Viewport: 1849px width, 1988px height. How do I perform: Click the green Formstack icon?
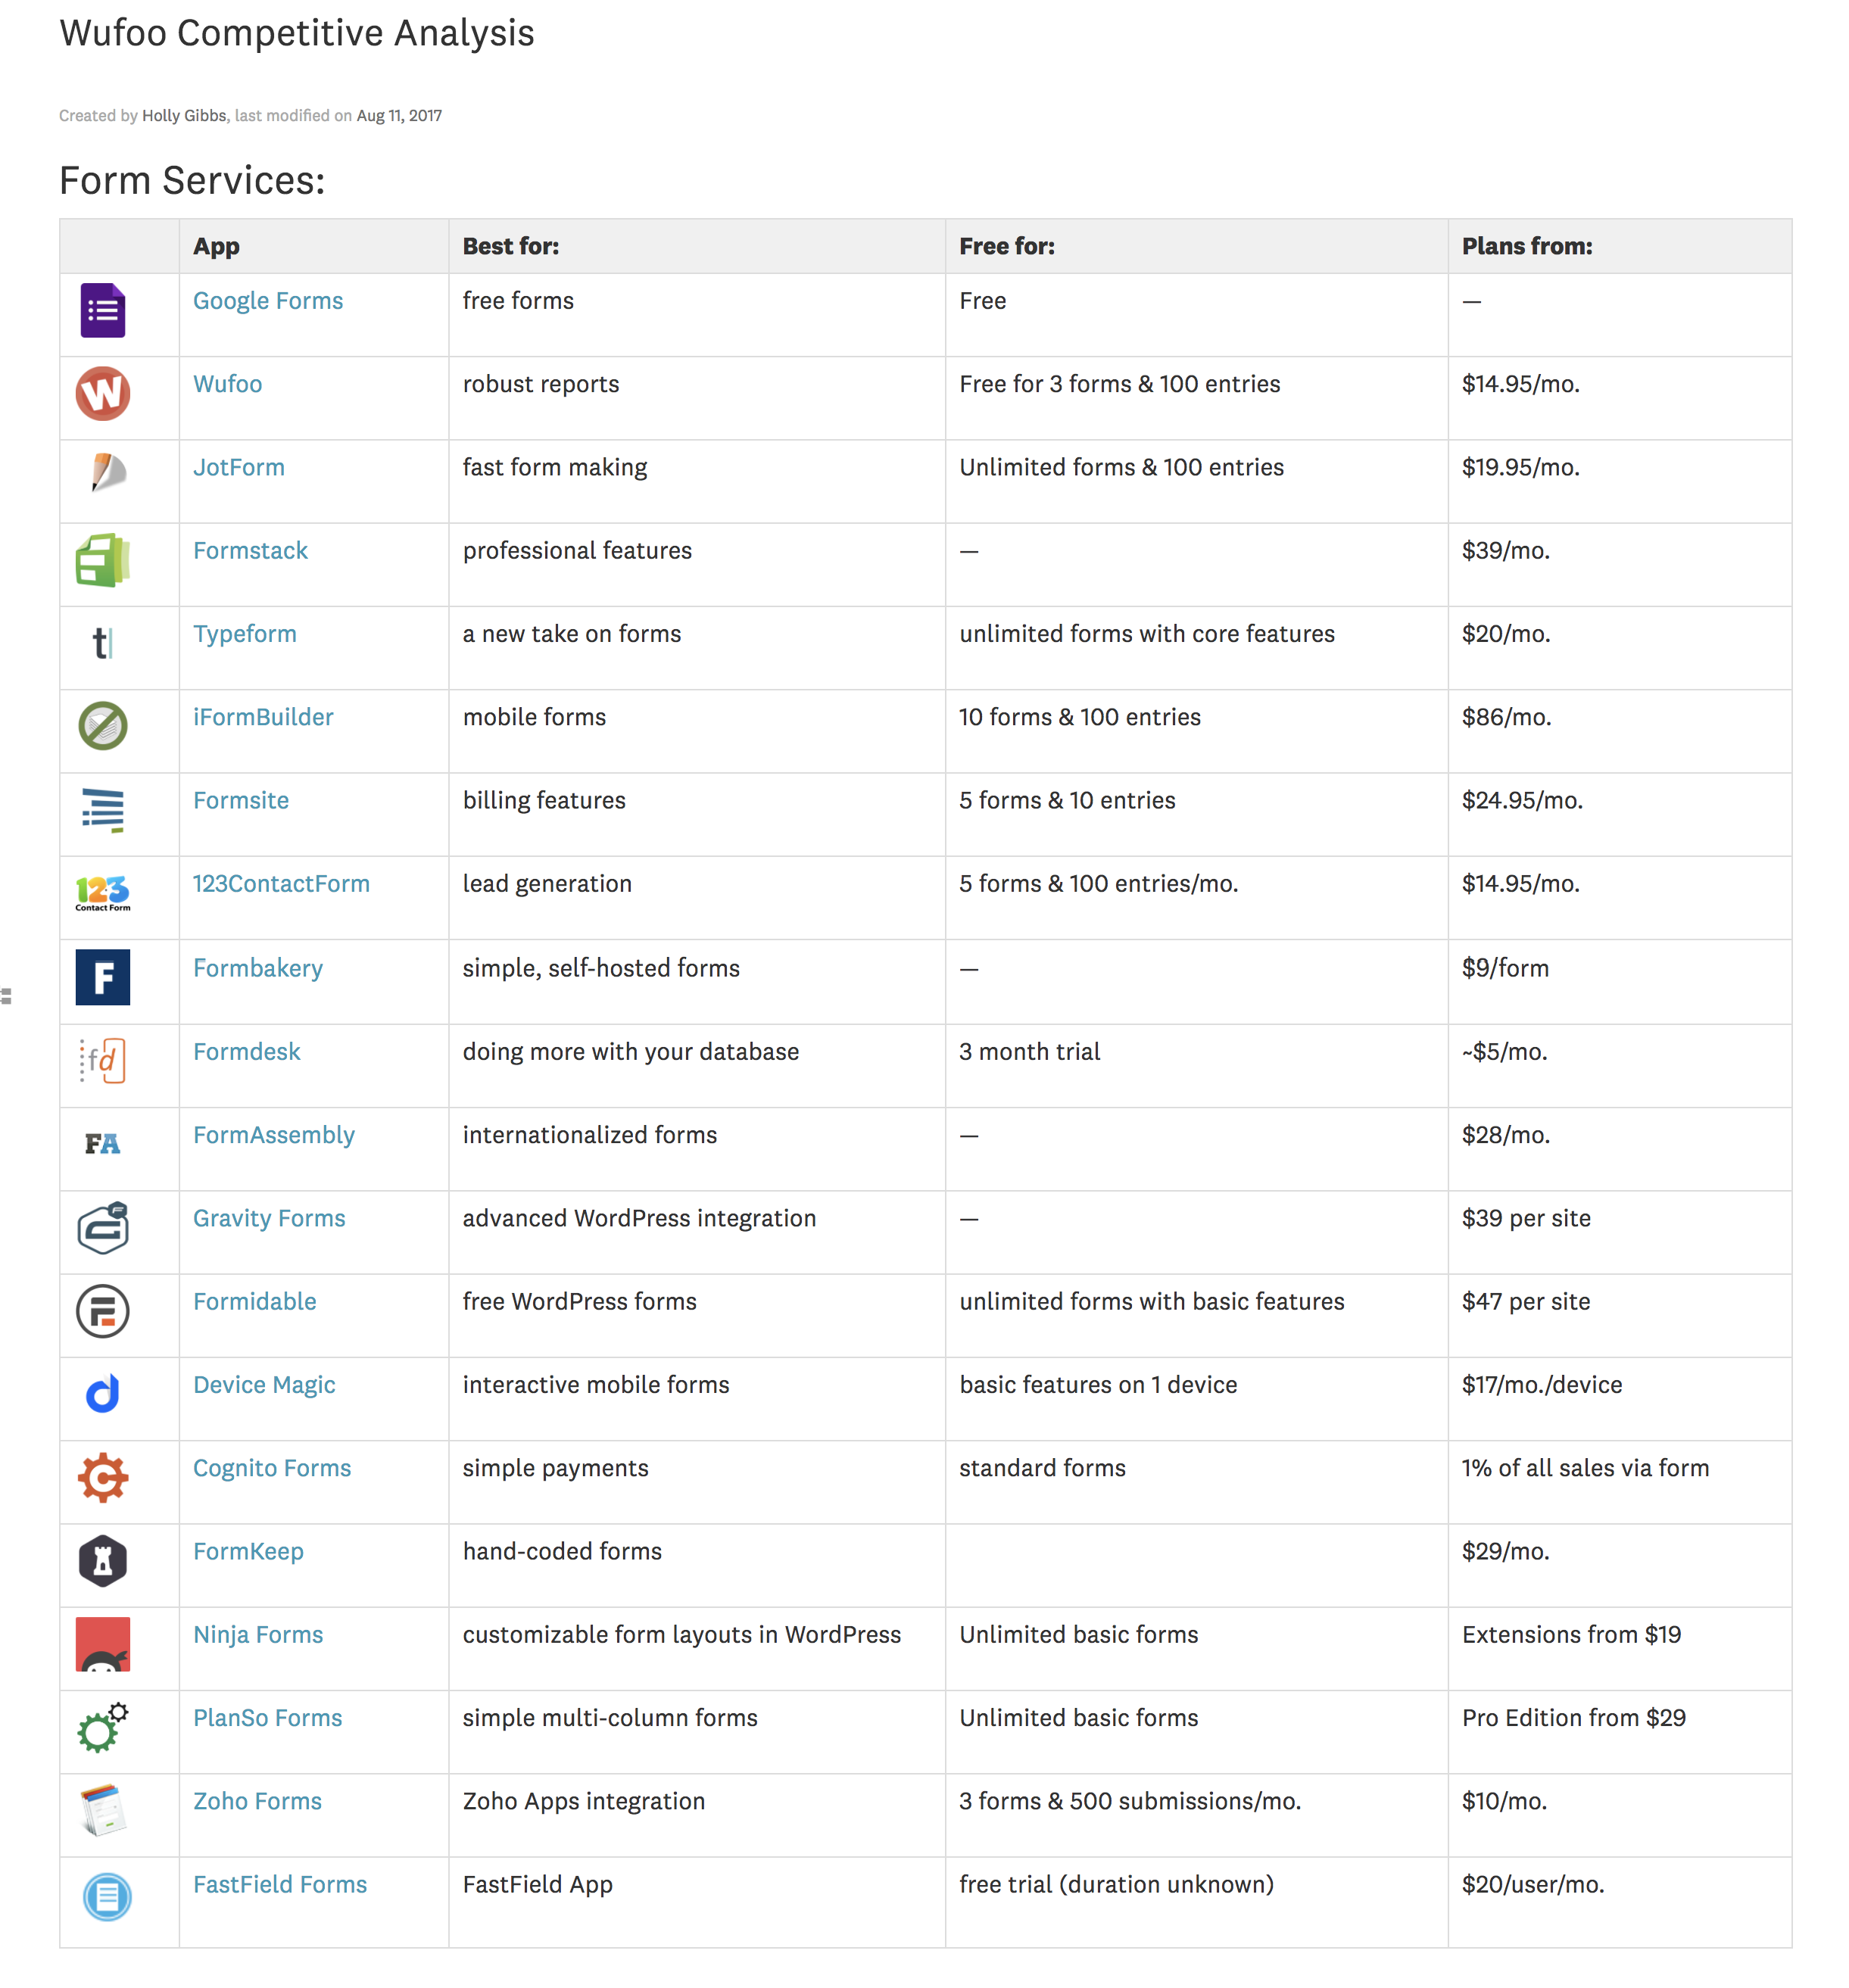pyautogui.click(x=102, y=560)
